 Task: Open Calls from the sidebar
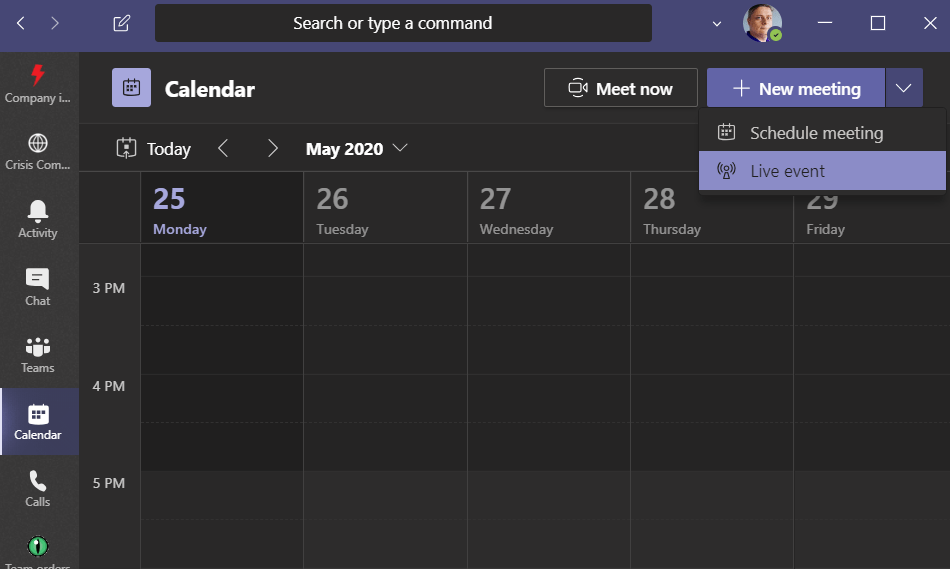point(38,488)
